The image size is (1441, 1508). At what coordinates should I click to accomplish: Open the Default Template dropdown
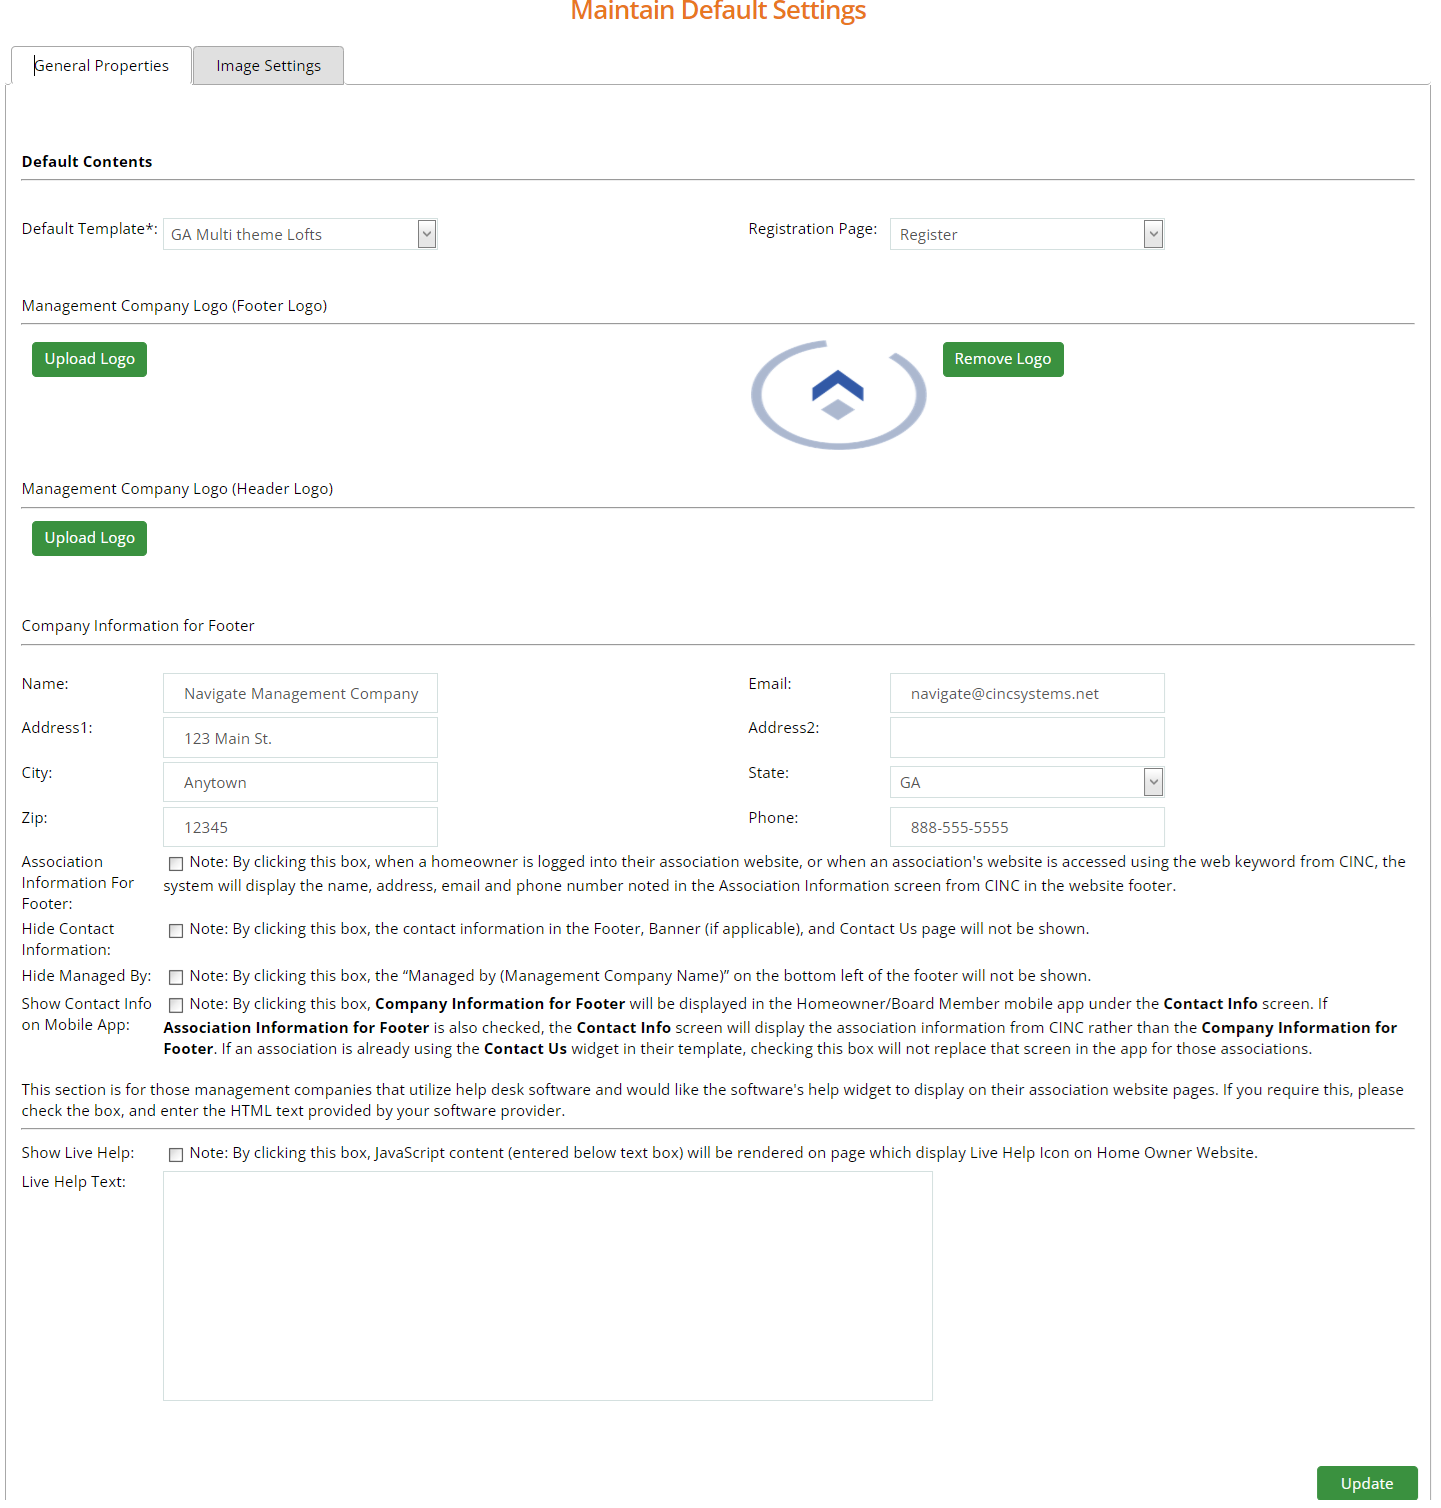[x=300, y=234]
